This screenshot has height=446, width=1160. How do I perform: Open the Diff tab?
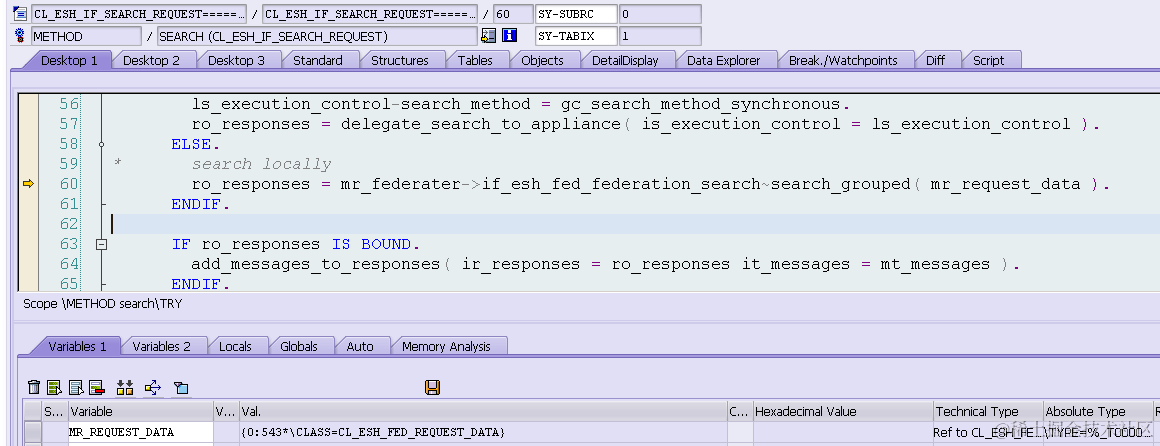[935, 61]
